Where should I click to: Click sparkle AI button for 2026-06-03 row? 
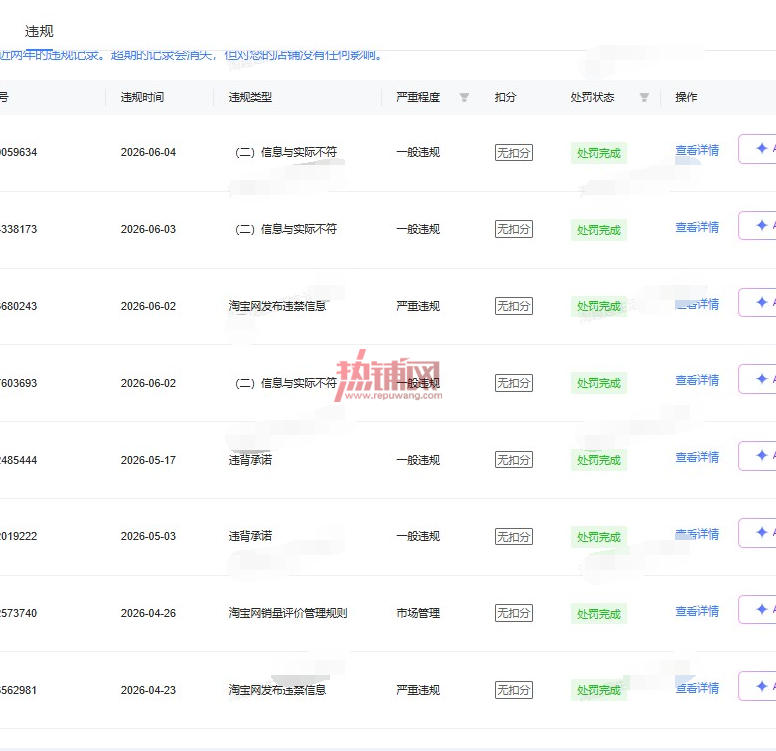coord(757,226)
